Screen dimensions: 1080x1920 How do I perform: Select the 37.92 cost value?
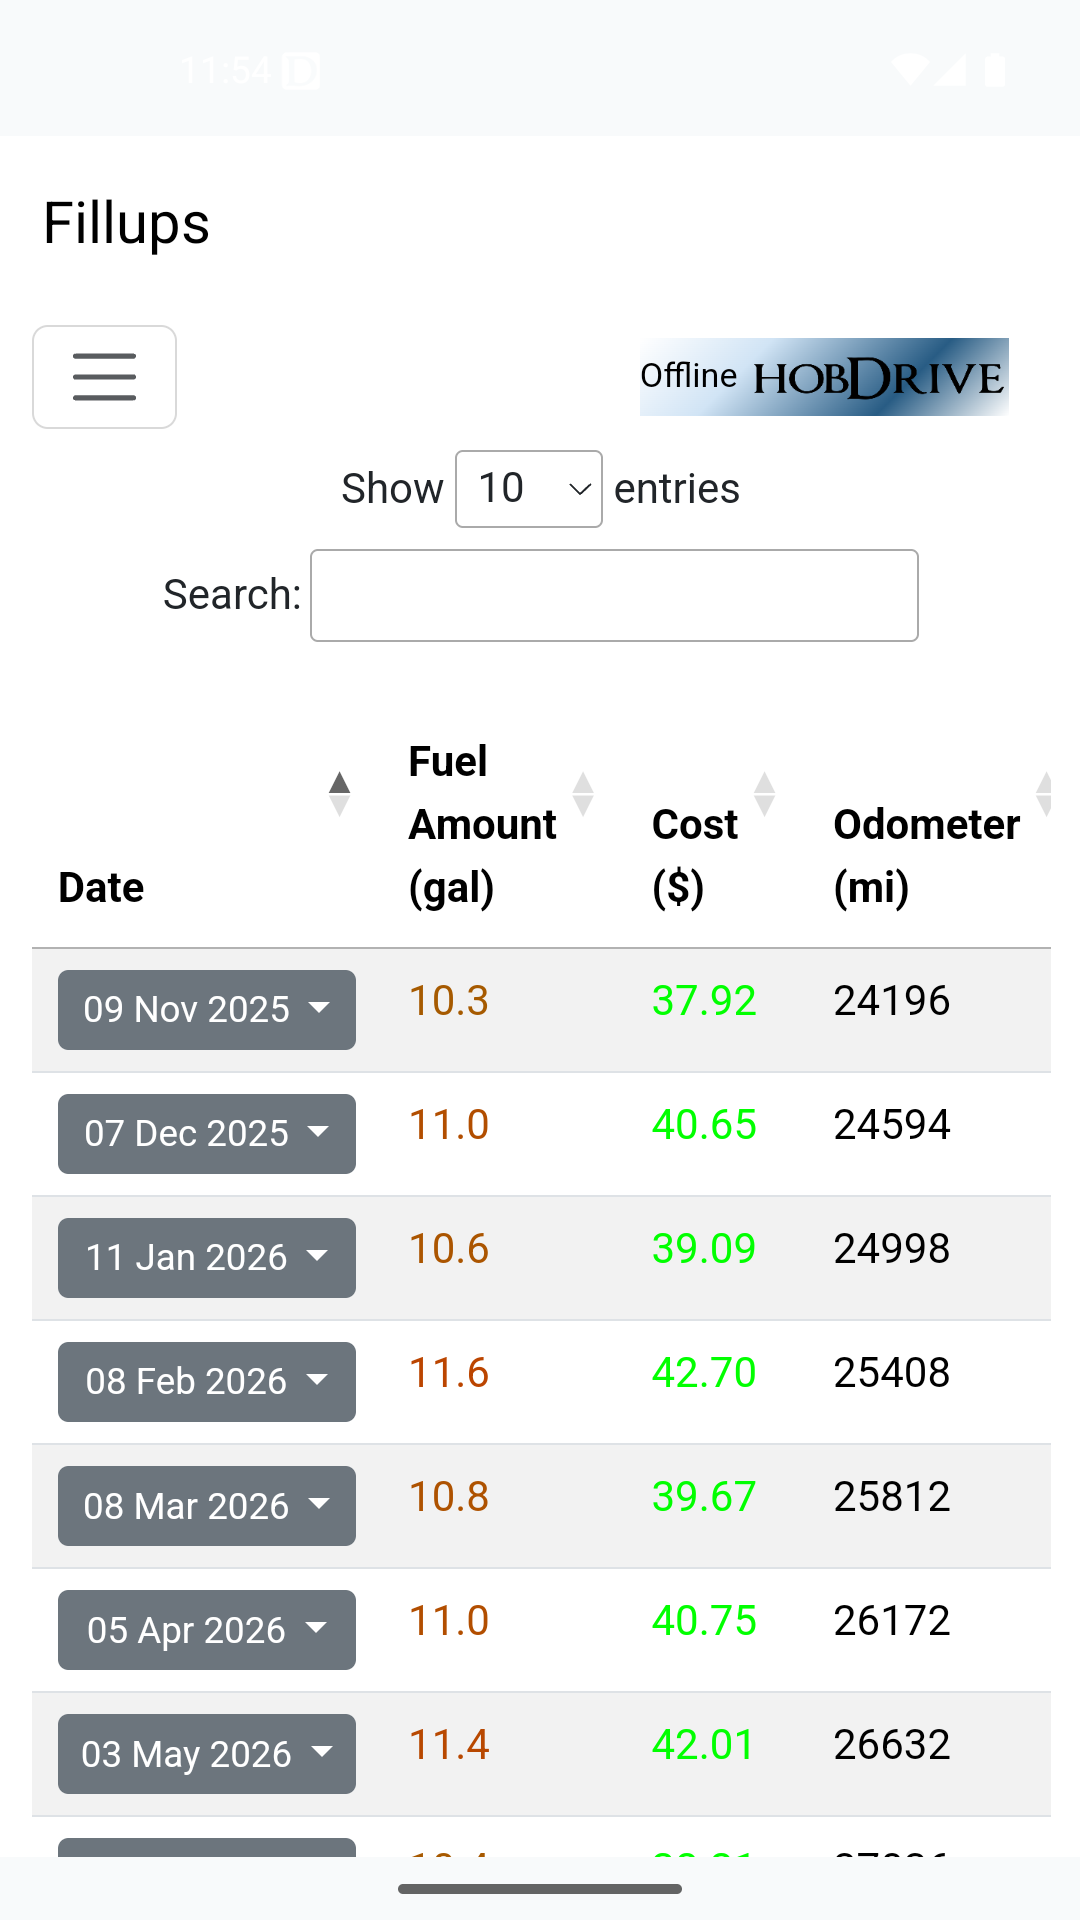coord(704,1001)
